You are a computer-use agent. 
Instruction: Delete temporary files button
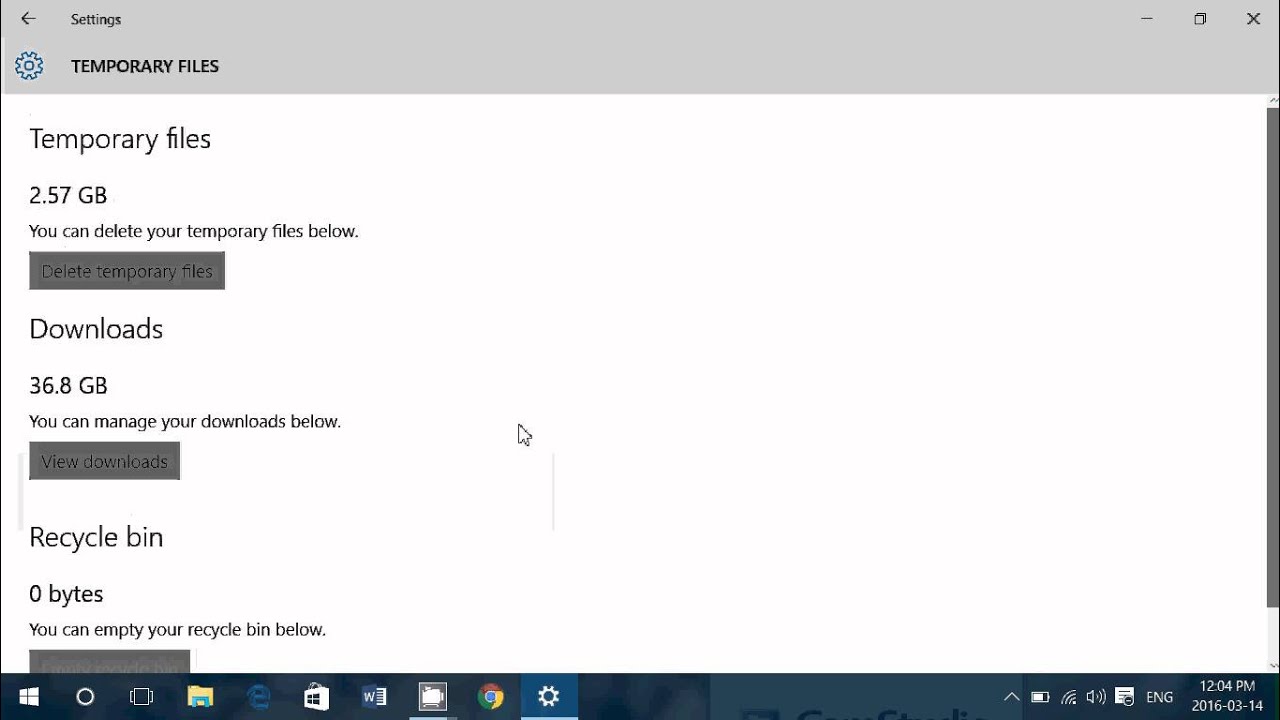[127, 271]
